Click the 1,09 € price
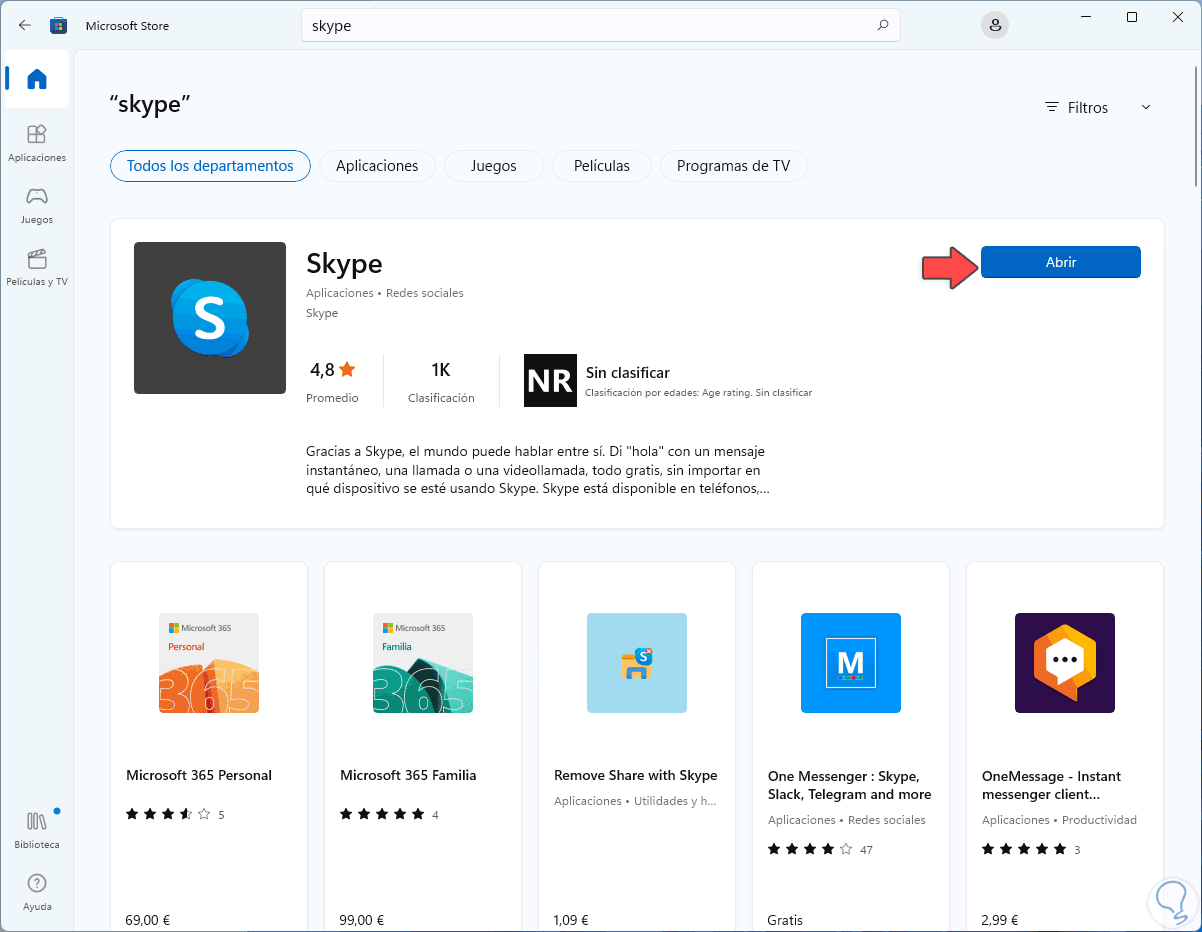This screenshot has height=932, width=1202. coord(571,920)
